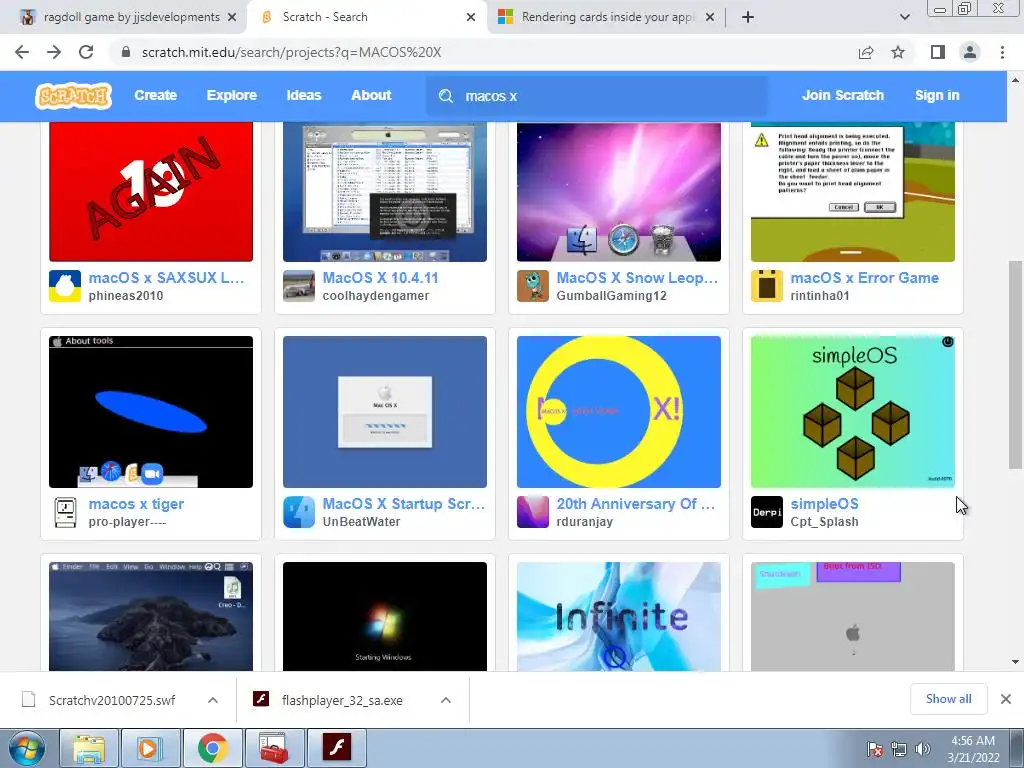Open the Chrome profile avatar
Viewport: 1024px width, 768px height.
click(x=970, y=52)
